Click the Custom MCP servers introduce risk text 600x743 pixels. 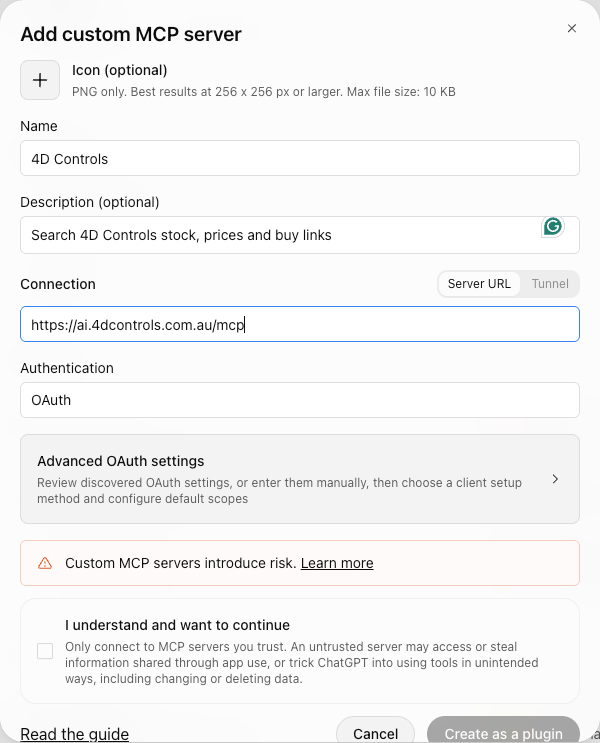click(181, 563)
